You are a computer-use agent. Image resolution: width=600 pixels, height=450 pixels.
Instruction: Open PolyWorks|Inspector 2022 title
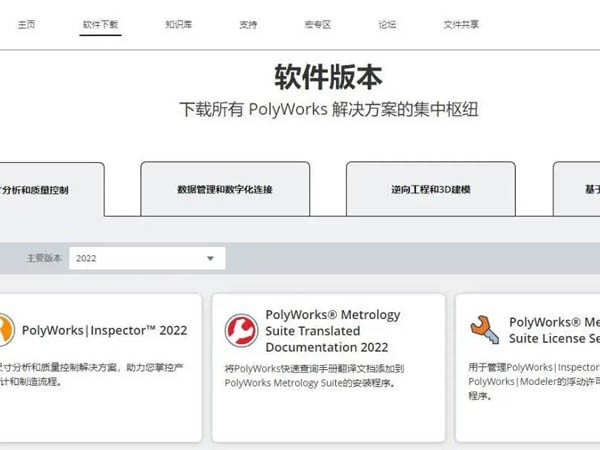coord(104,330)
